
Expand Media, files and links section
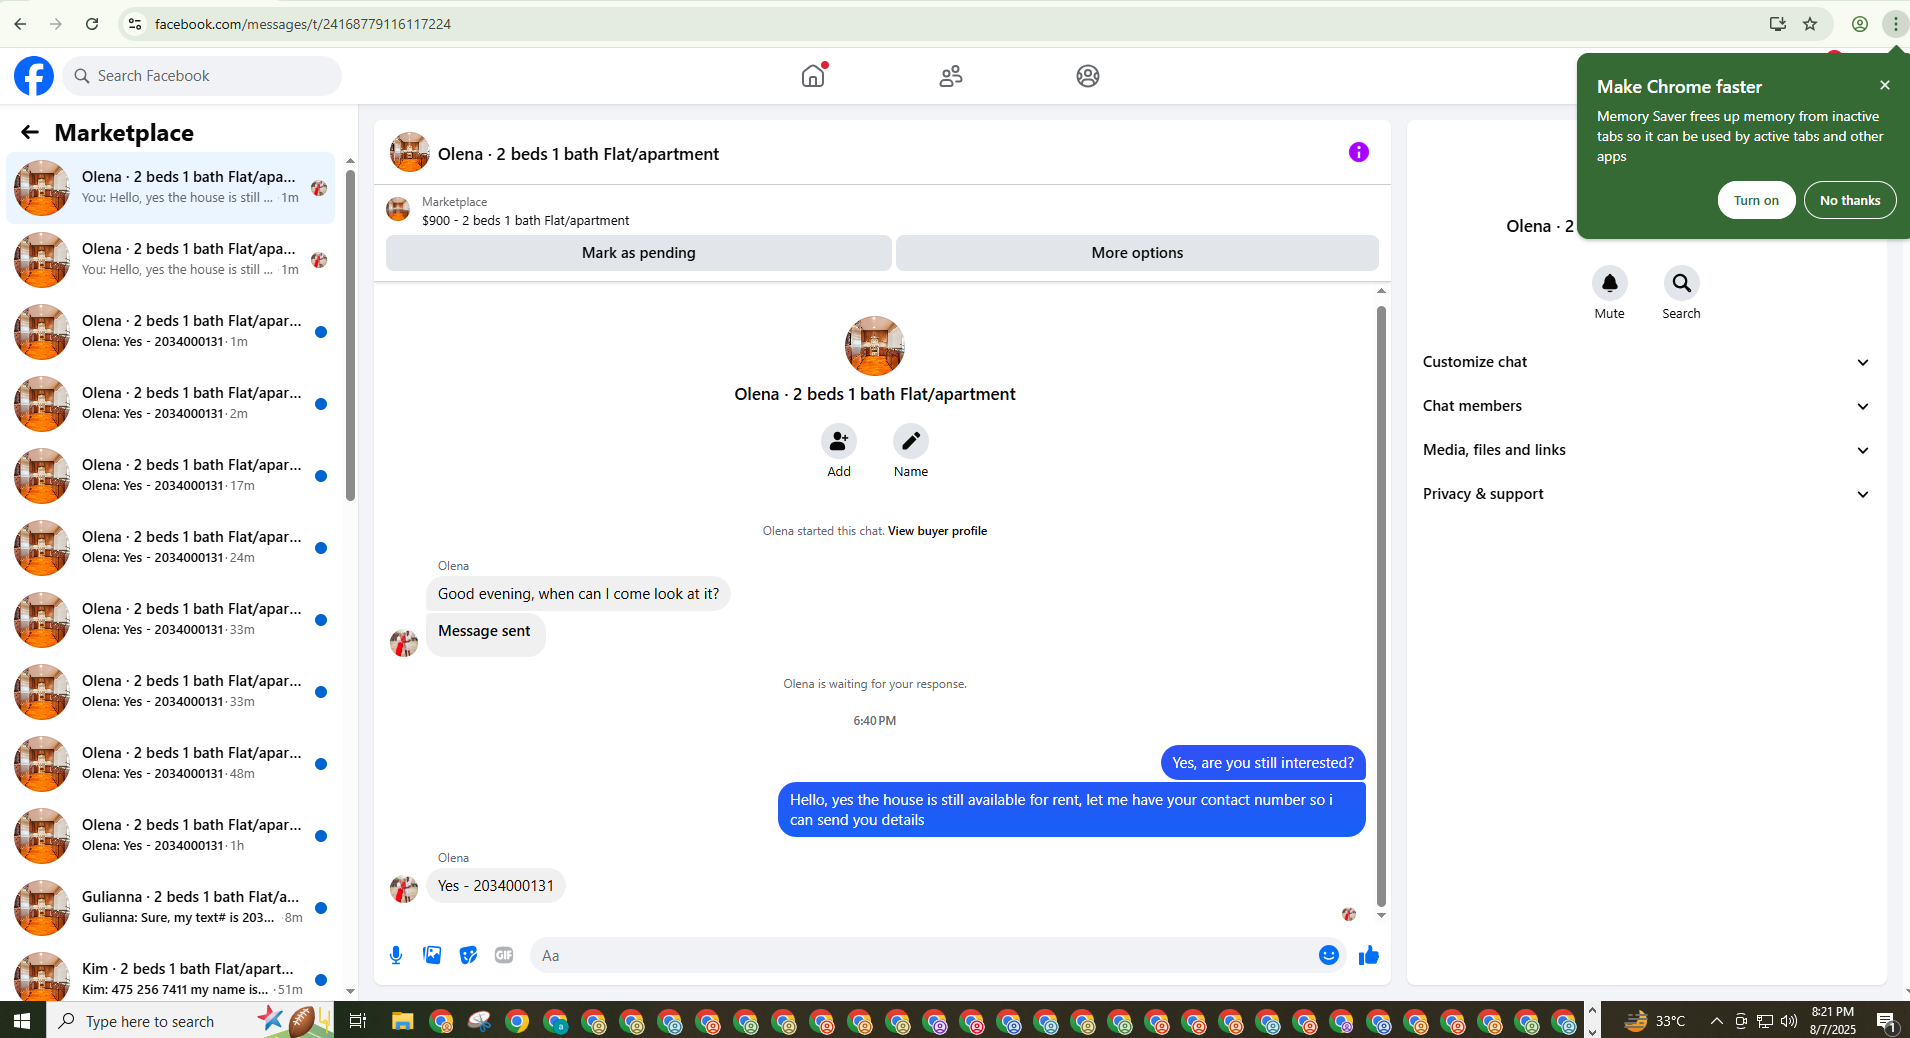1646,450
